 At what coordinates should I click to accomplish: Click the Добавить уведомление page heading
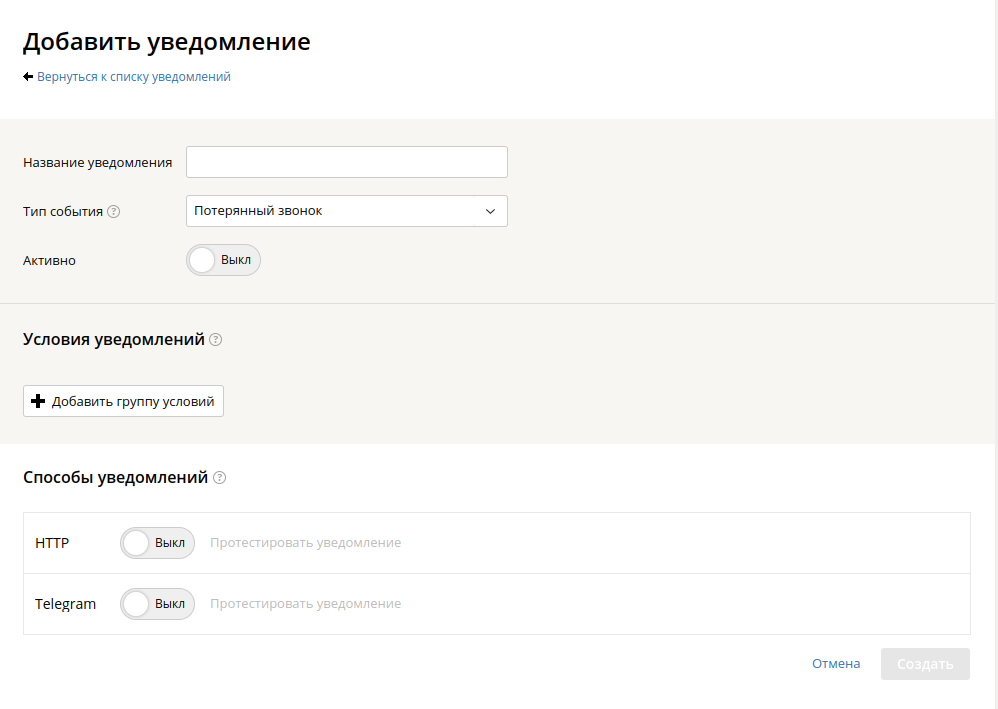pyautogui.click(x=166, y=42)
